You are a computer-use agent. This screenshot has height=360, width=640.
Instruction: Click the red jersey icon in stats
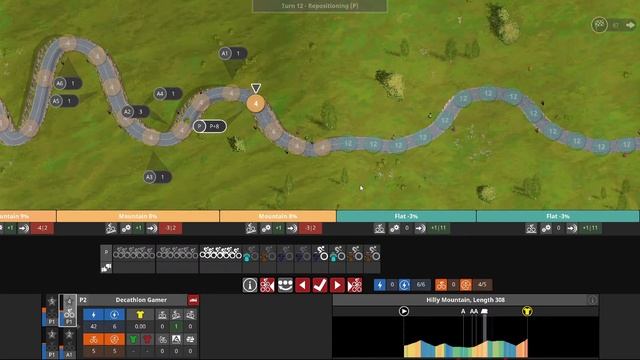click(147, 340)
